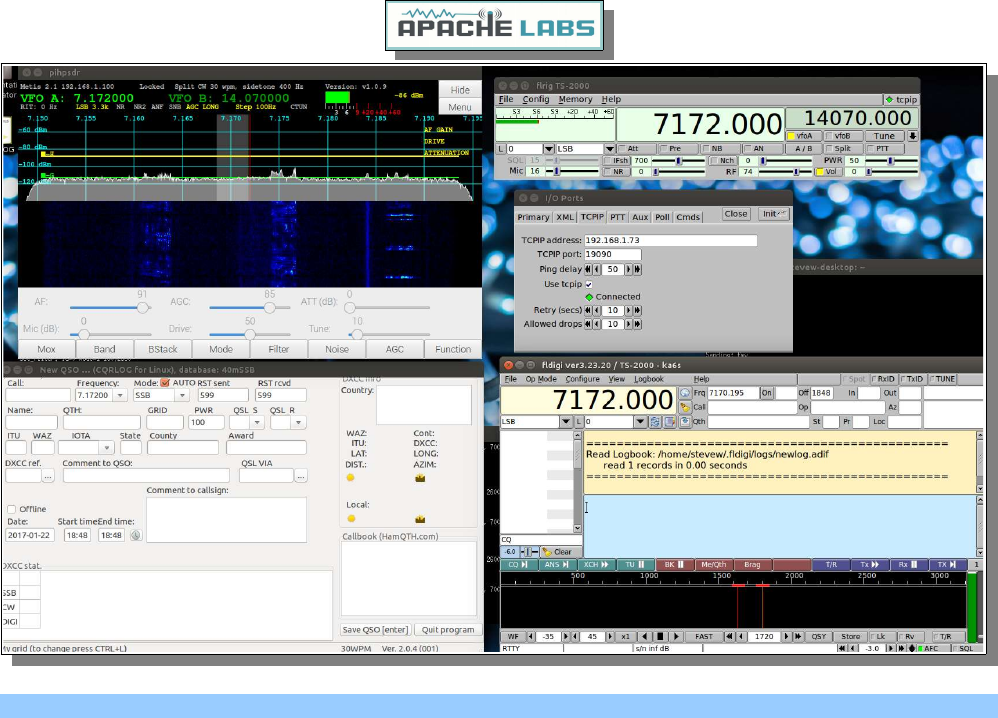The width and height of the screenshot is (998, 718).
Task: Click the logbook notes icon in fldigi
Action: [670, 421]
